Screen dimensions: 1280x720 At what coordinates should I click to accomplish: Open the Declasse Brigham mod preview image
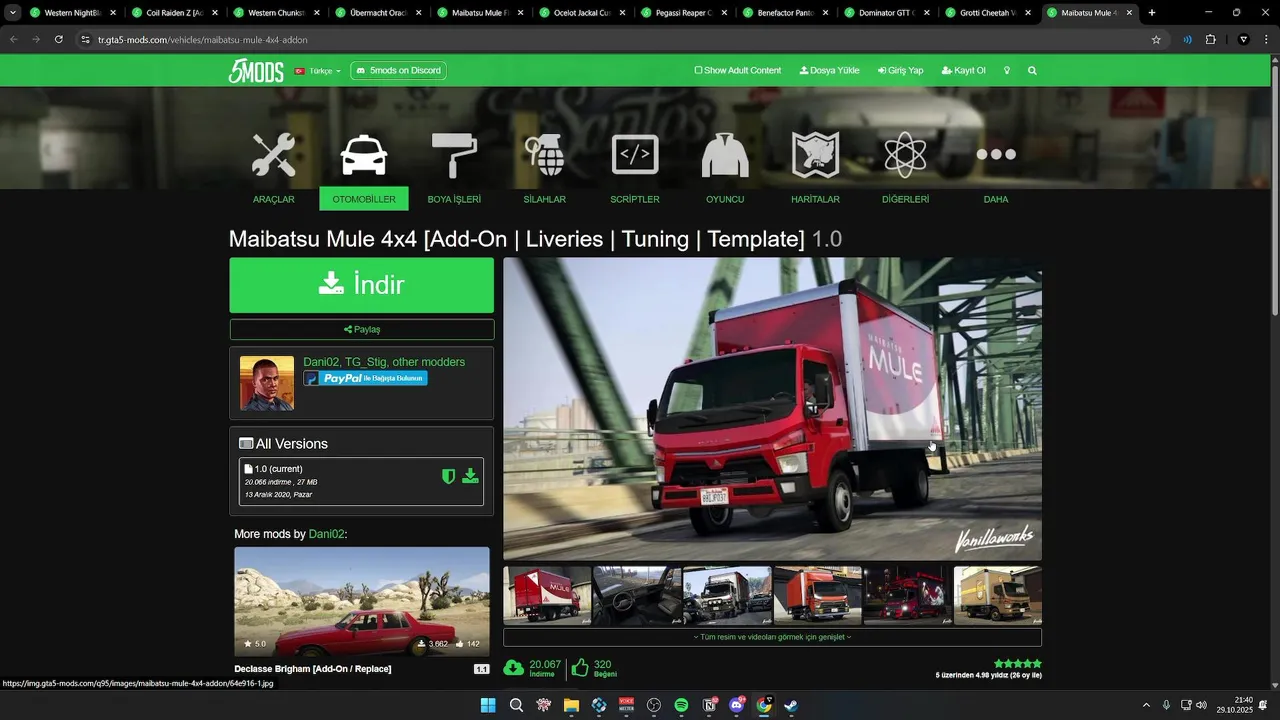point(362,601)
